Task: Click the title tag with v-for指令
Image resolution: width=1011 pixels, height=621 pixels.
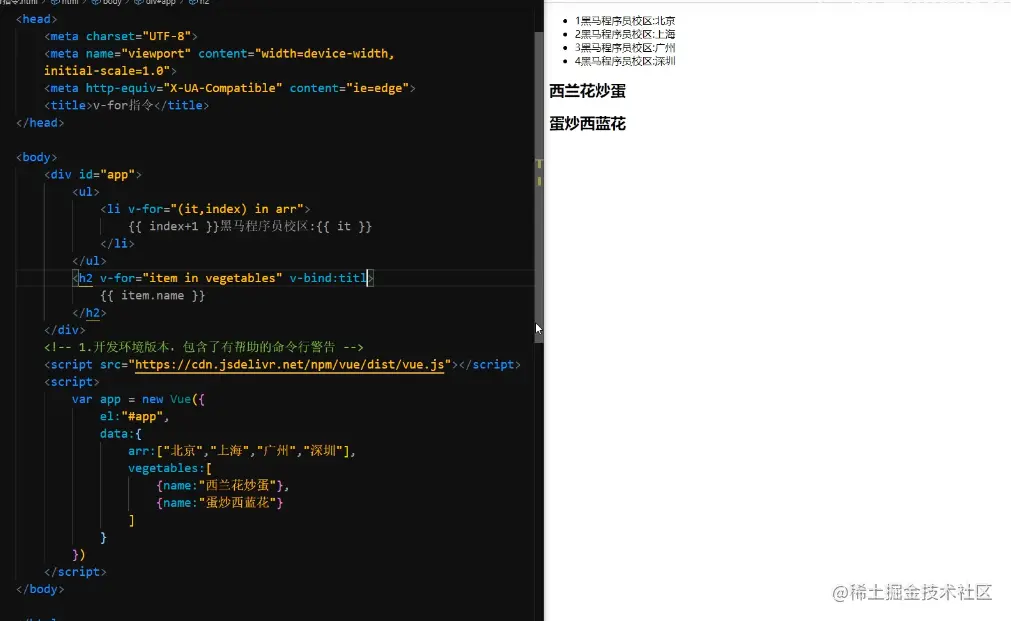Action: [126, 105]
